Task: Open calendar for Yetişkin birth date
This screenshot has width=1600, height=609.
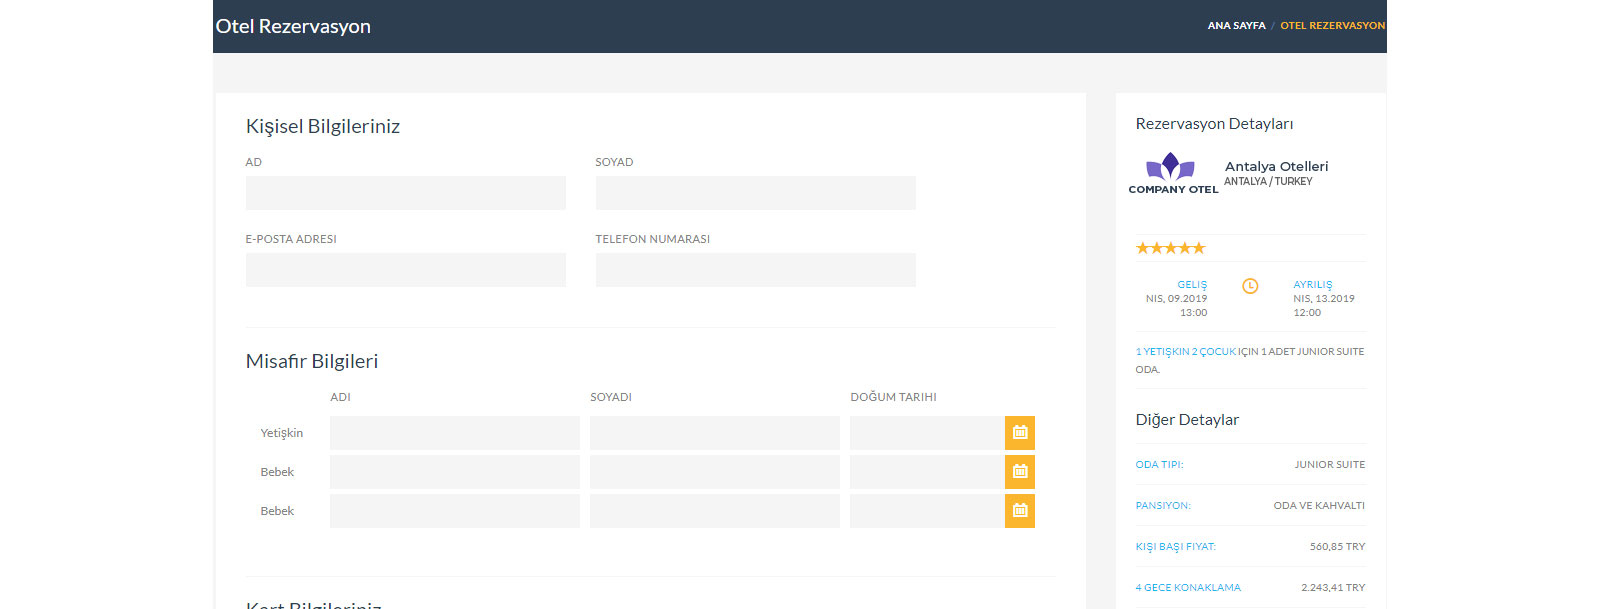Action: (x=1020, y=433)
